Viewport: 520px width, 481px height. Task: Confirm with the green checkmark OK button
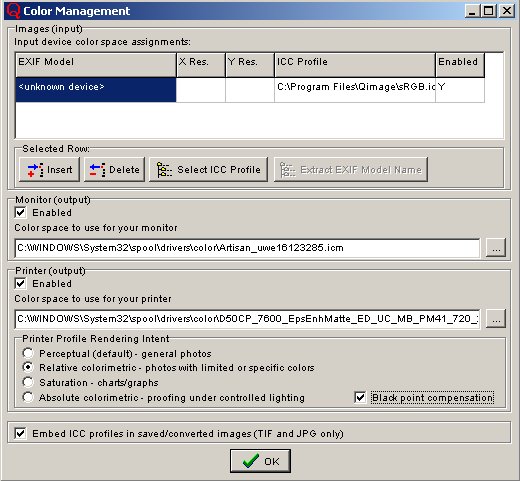pyautogui.click(x=260, y=461)
